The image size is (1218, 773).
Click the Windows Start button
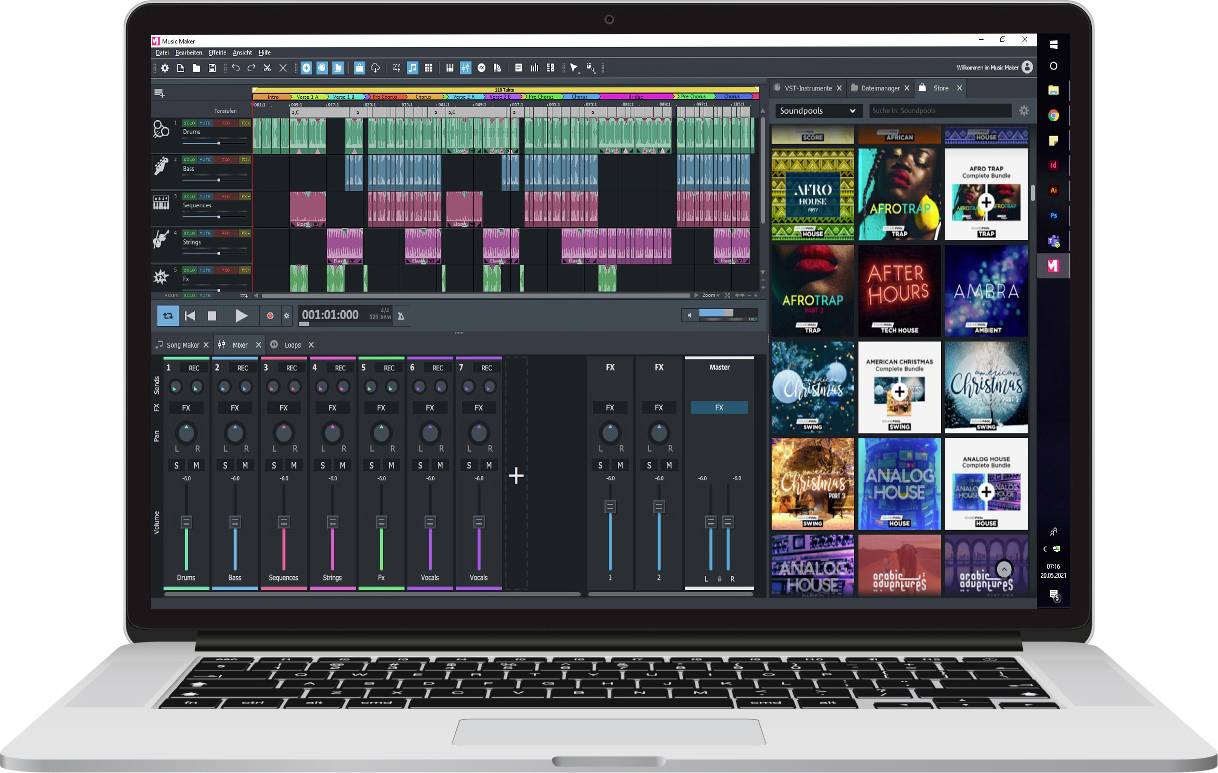(x=1053, y=43)
